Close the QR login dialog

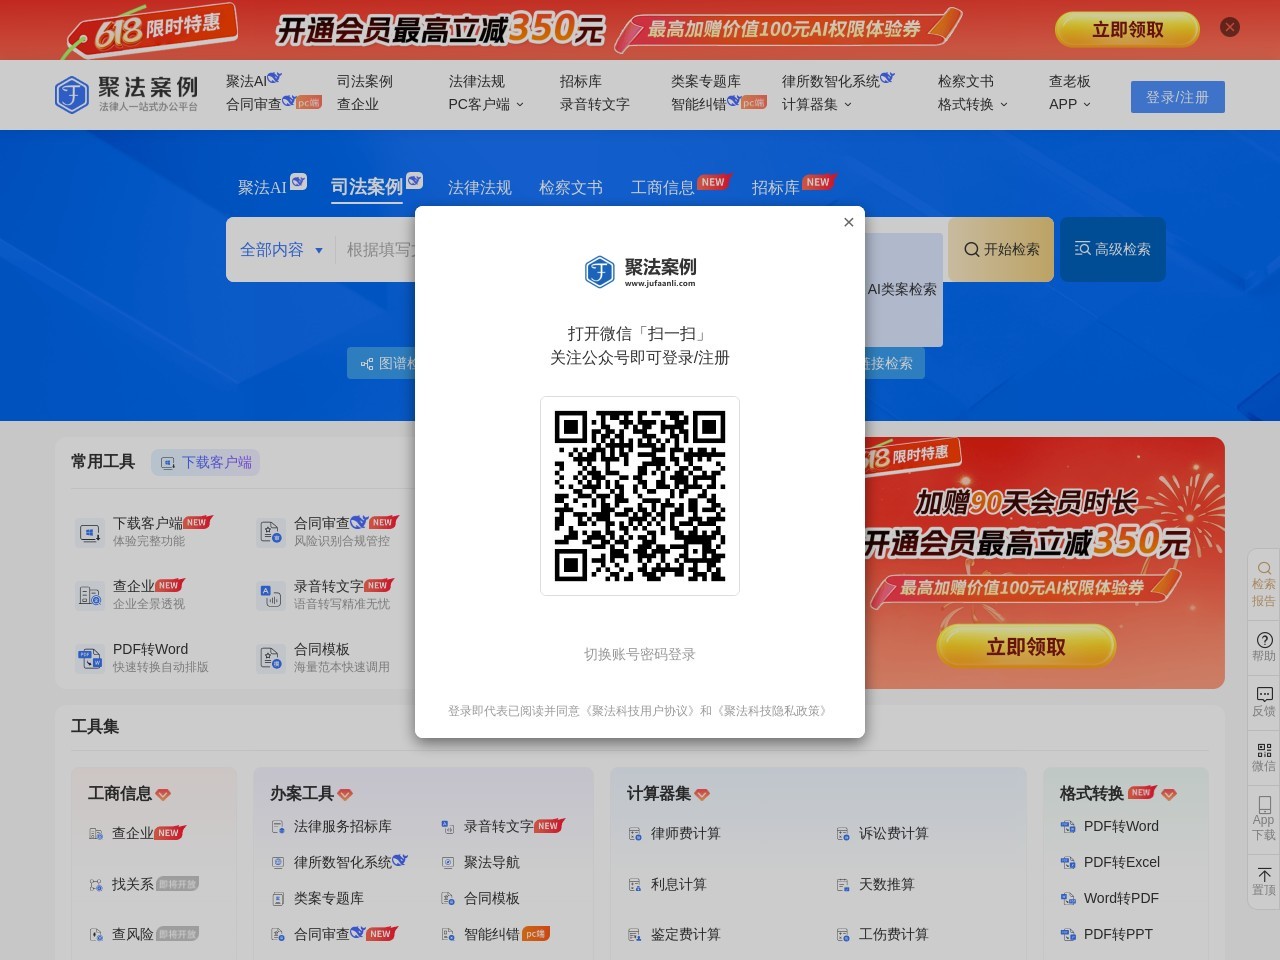click(849, 222)
